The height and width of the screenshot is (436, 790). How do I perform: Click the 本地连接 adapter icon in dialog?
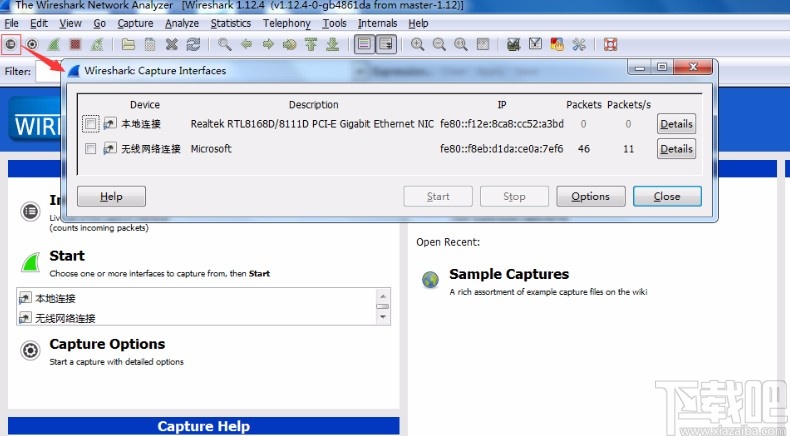(x=110, y=123)
